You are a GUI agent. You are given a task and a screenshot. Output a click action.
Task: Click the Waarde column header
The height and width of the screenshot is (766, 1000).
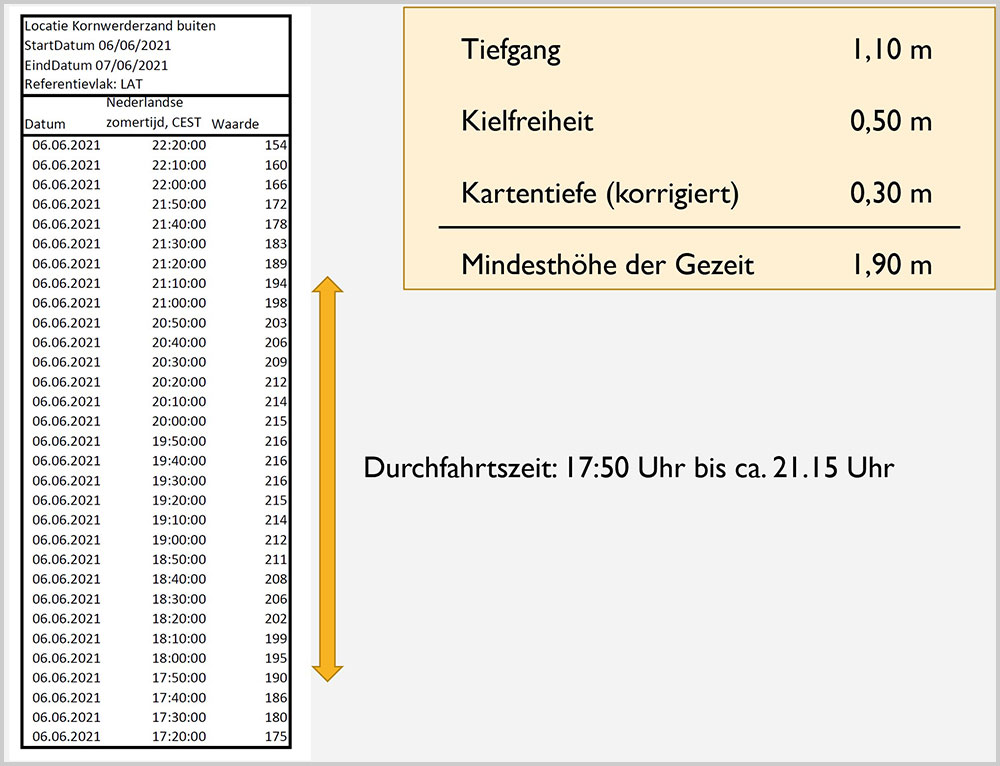pos(235,124)
